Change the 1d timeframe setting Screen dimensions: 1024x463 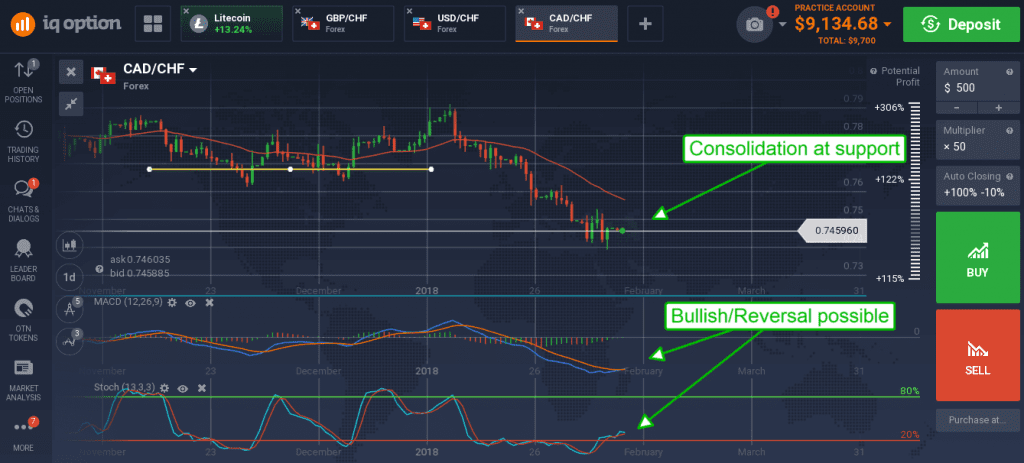[69, 277]
